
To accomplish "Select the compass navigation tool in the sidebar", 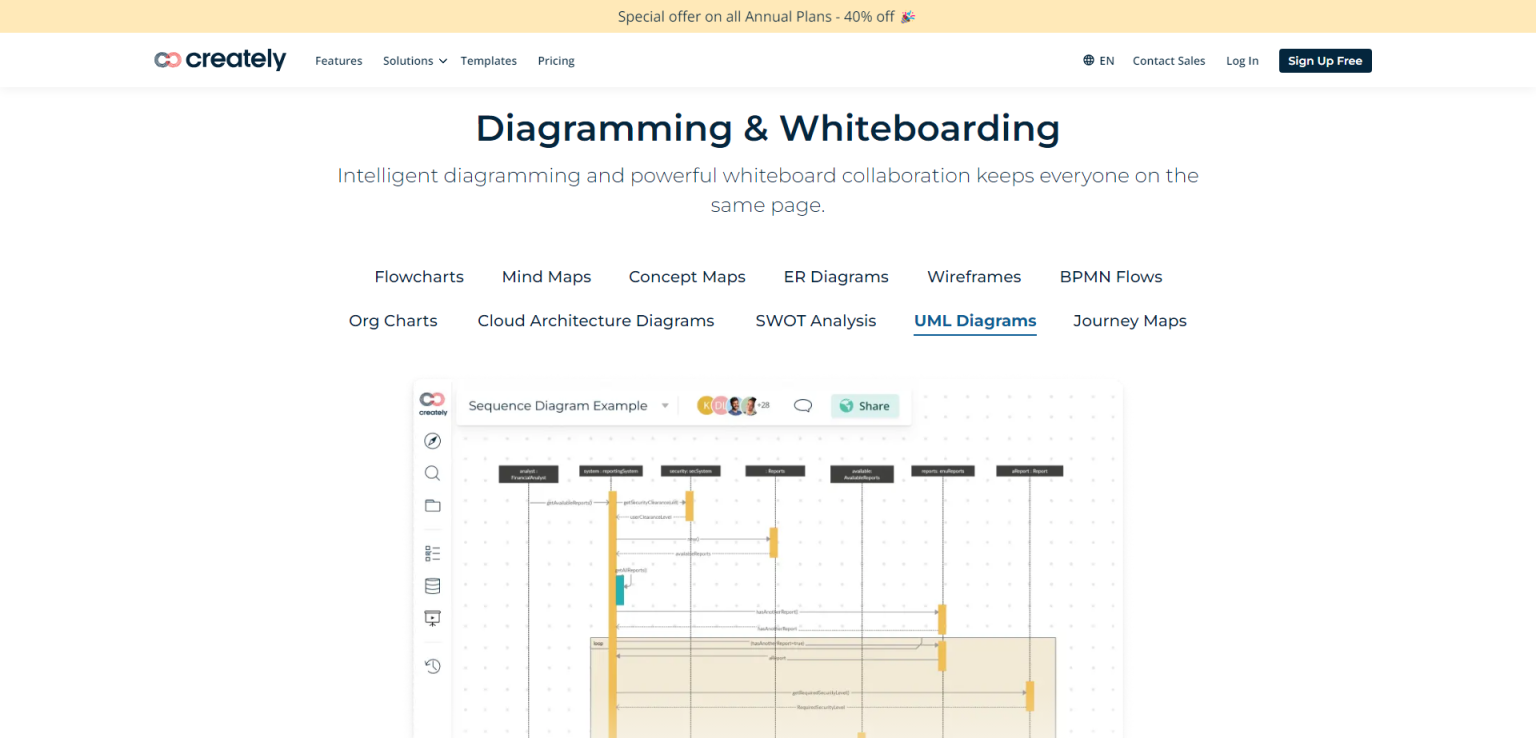I will point(432,440).
